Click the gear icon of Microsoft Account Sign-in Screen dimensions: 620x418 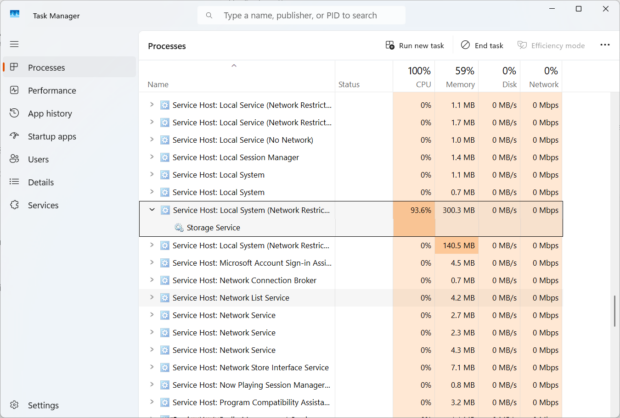pos(164,263)
